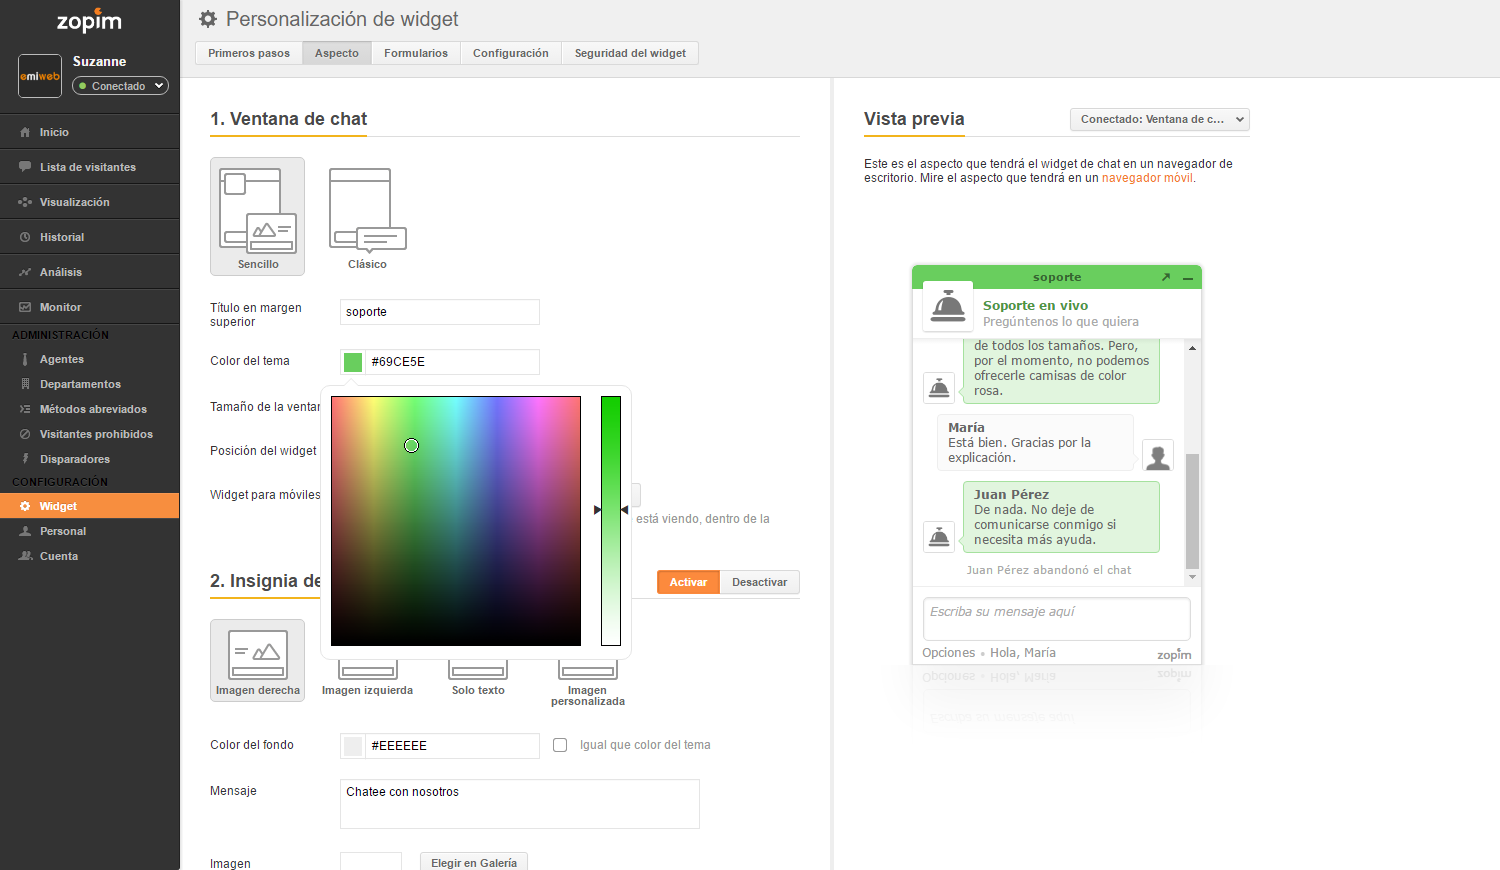Open the Conectado status dropdown

click(x=120, y=86)
